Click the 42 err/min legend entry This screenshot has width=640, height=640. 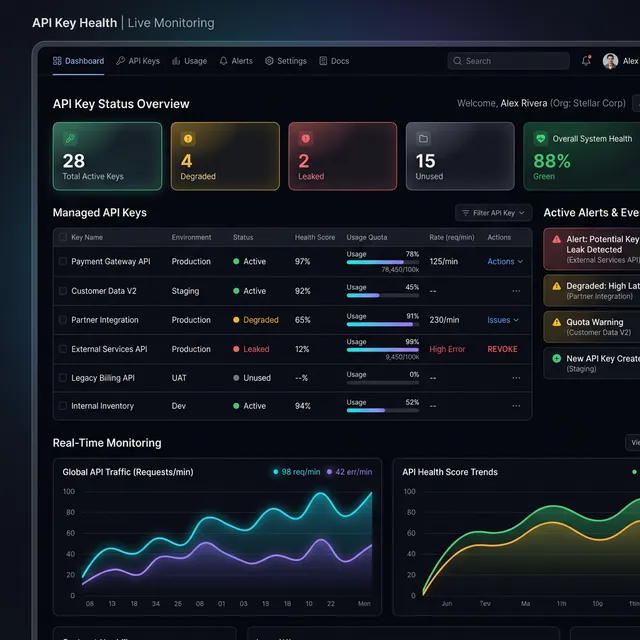tap(349, 472)
